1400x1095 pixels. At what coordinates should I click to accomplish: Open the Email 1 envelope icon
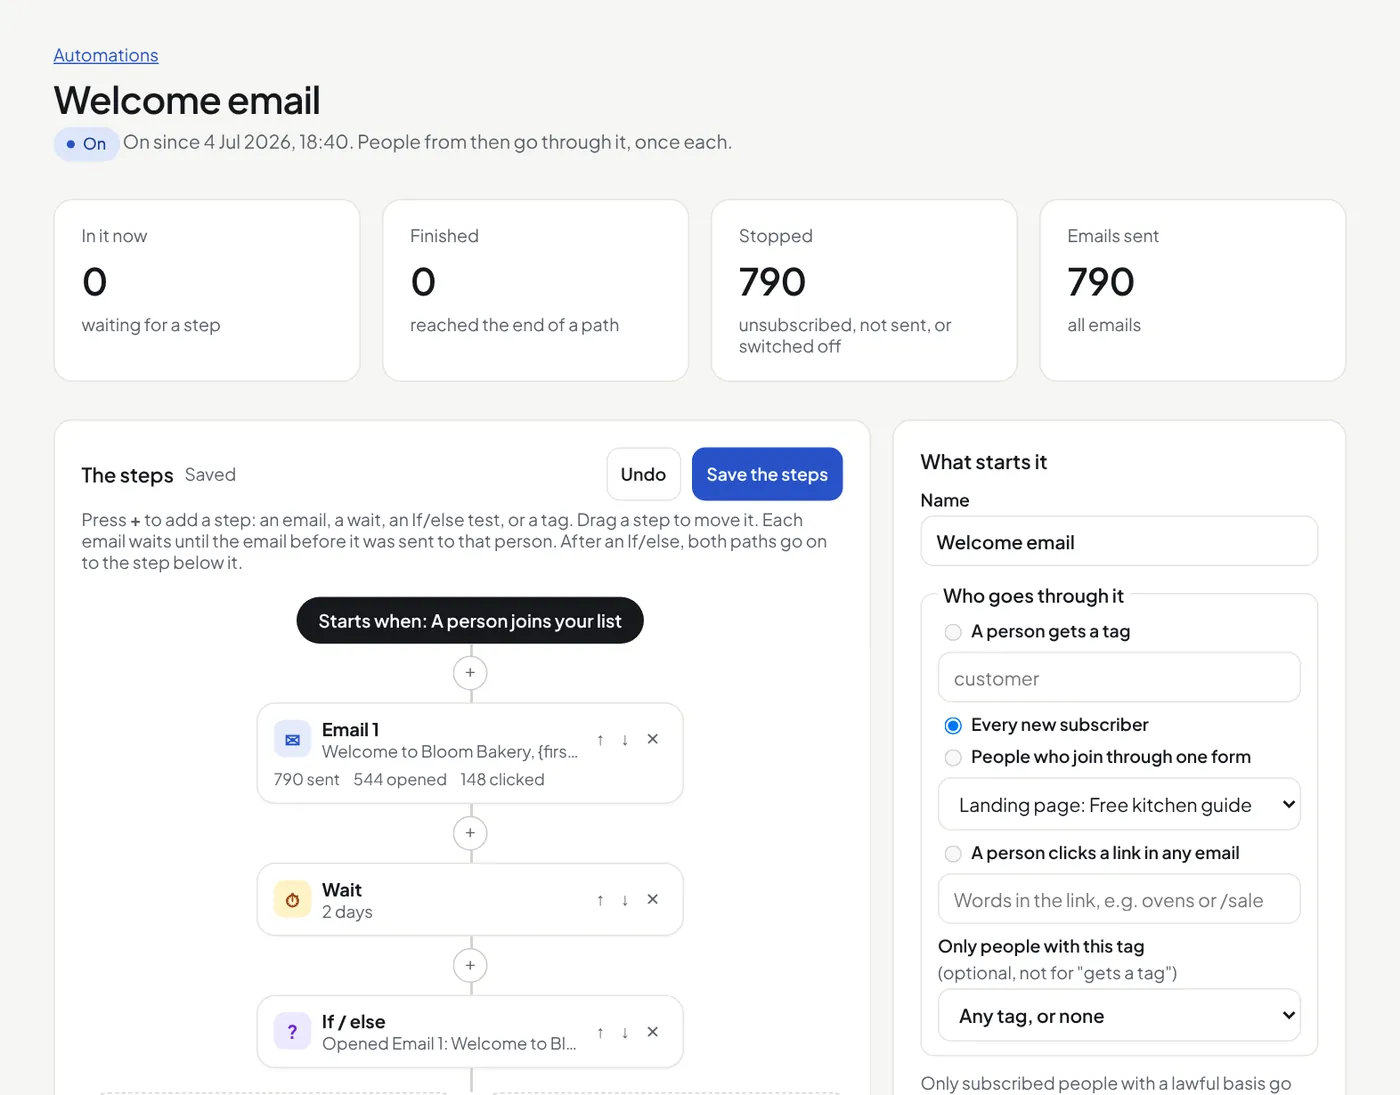click(292, 740)
